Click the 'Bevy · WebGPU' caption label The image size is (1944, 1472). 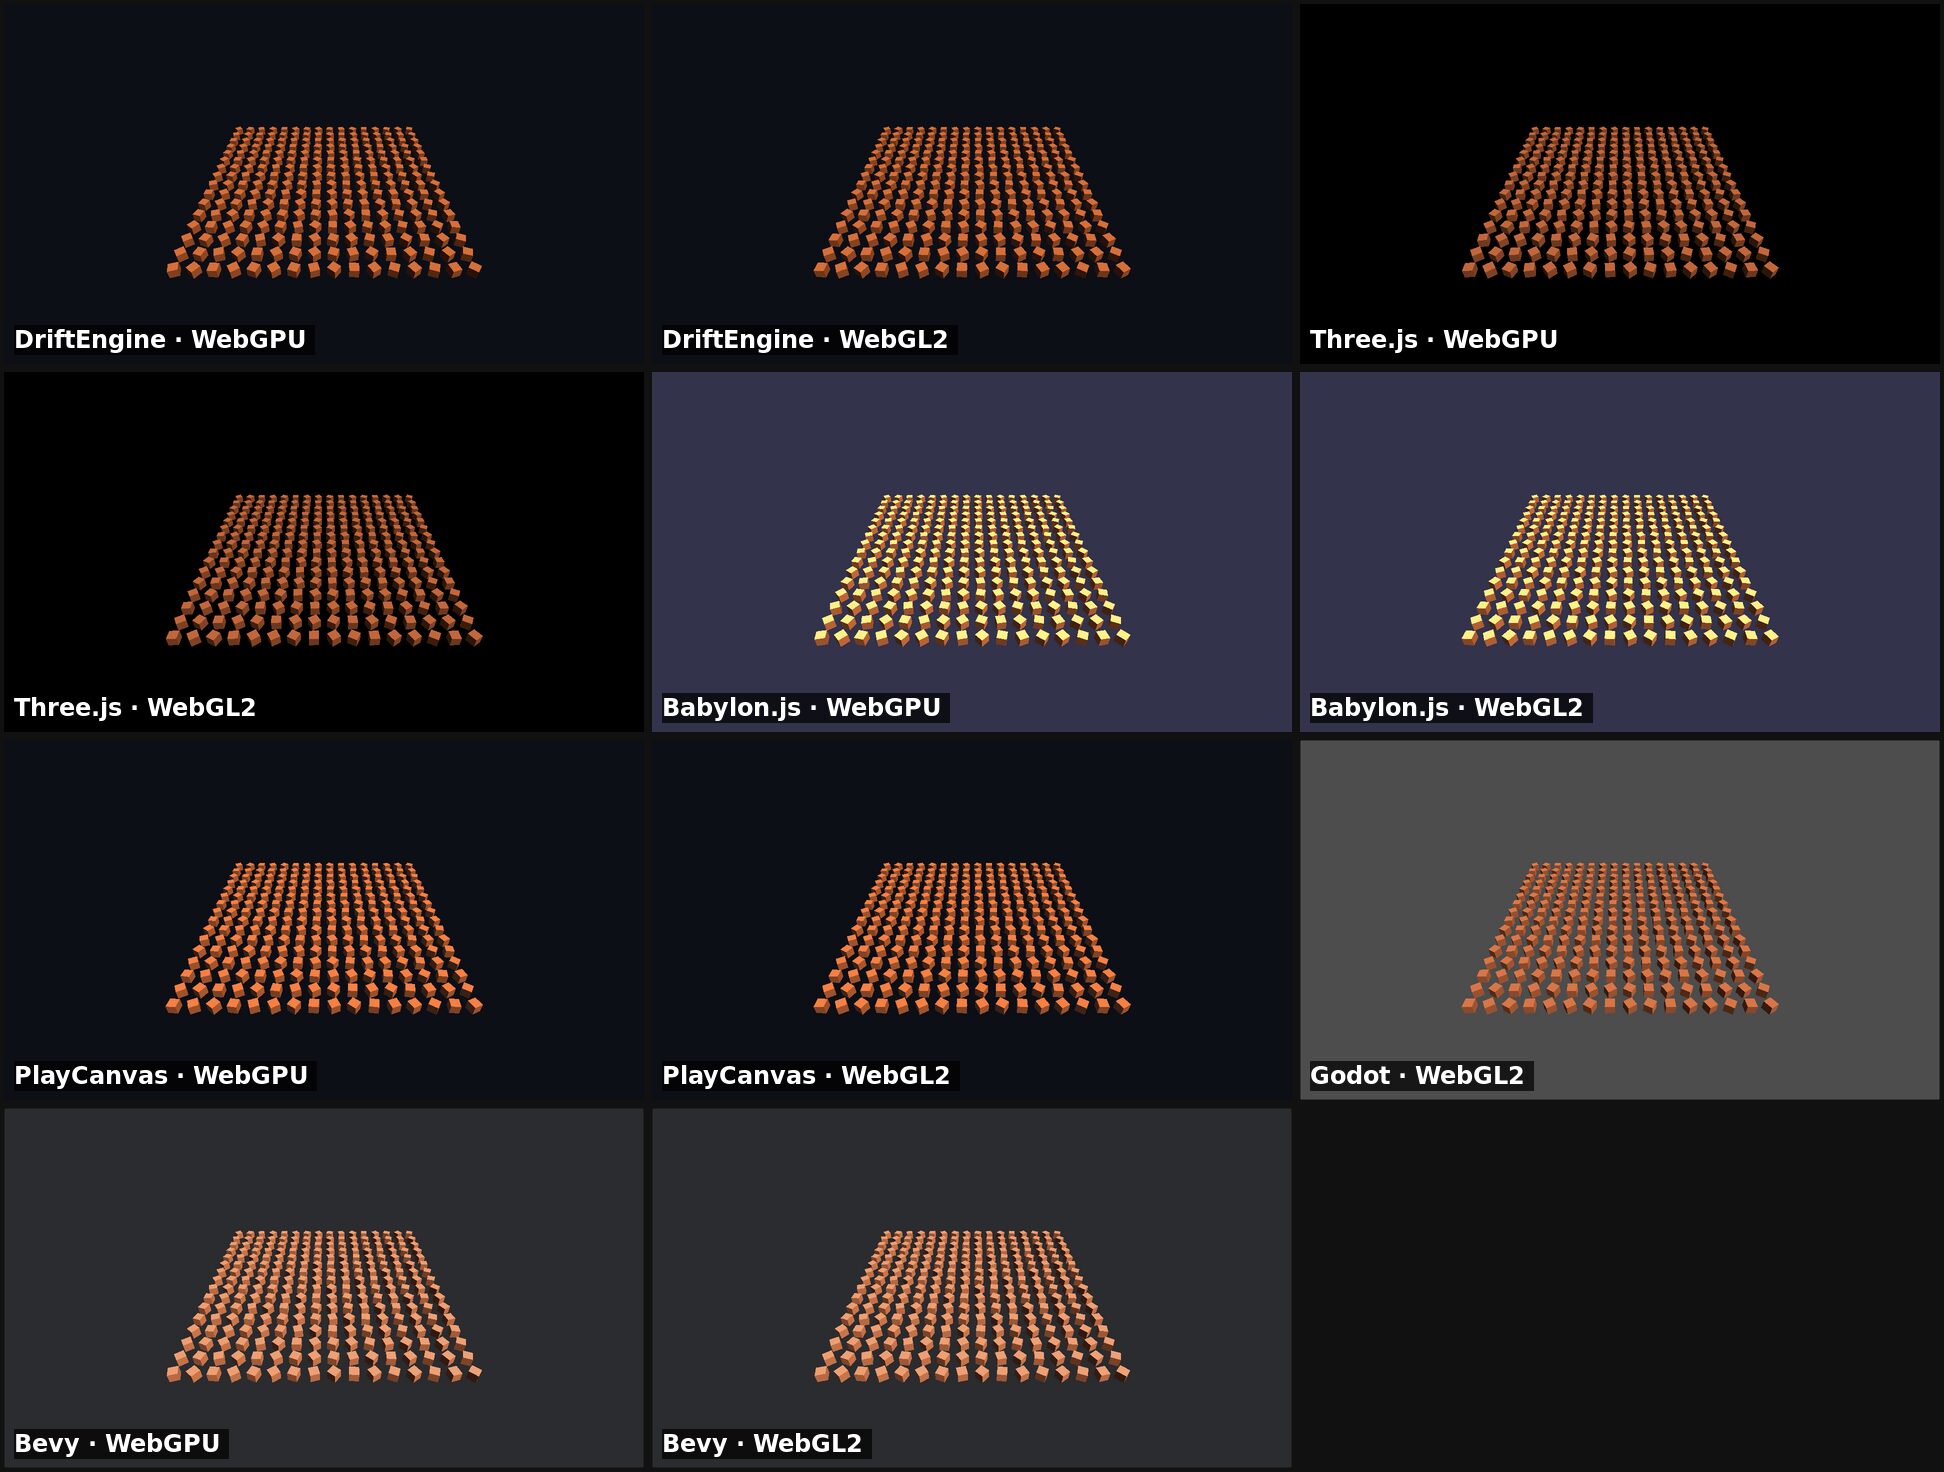117,1444
